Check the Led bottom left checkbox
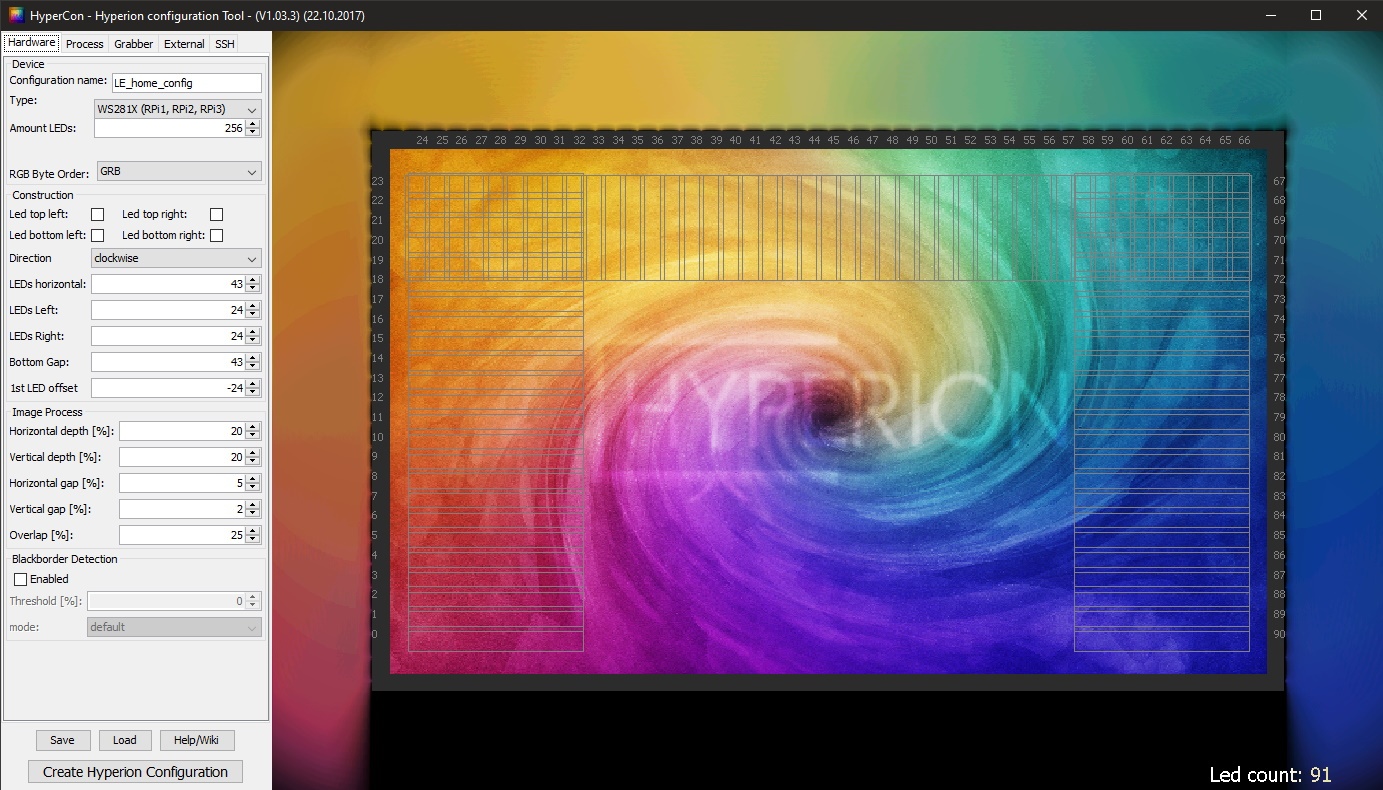The height and width of the screenshot is (790, 1383). pyautogui.click(x=98, y=235)
